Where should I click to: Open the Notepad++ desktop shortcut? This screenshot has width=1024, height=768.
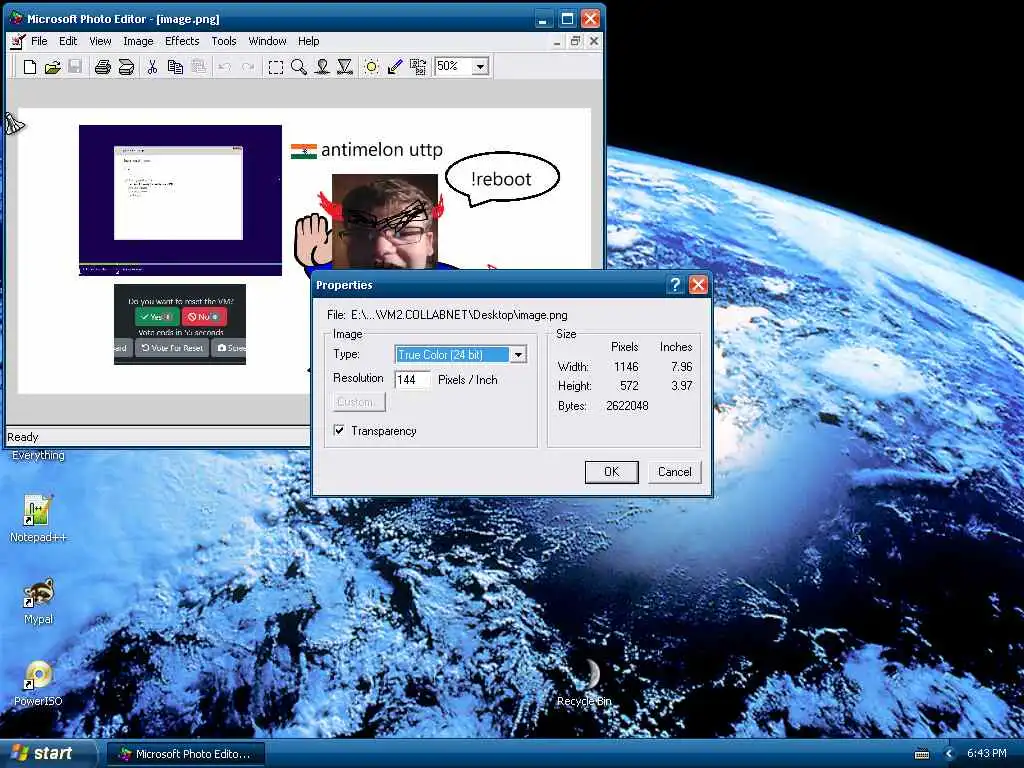pyautogui.click(x=38, y=519)
